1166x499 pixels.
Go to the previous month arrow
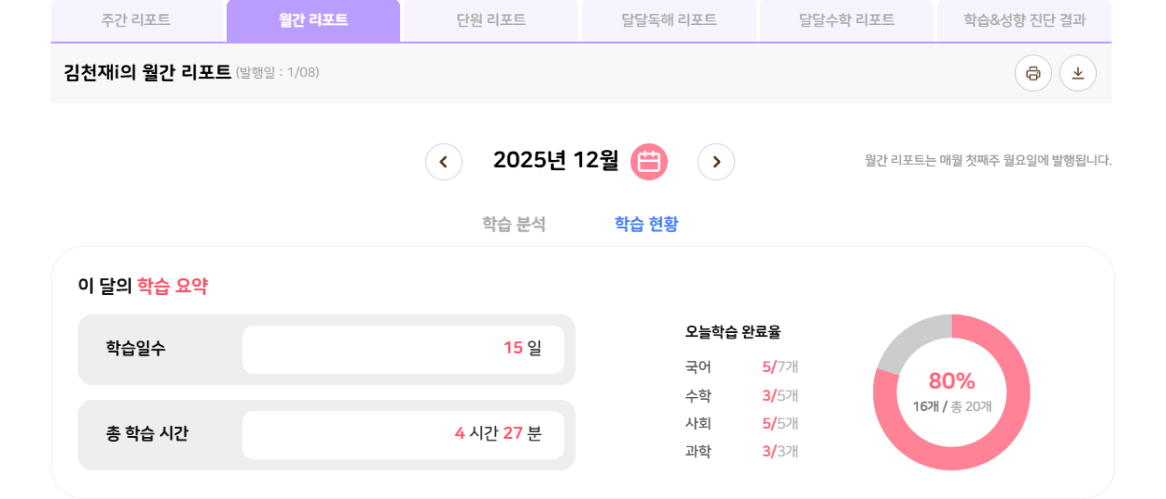[444, 161]
